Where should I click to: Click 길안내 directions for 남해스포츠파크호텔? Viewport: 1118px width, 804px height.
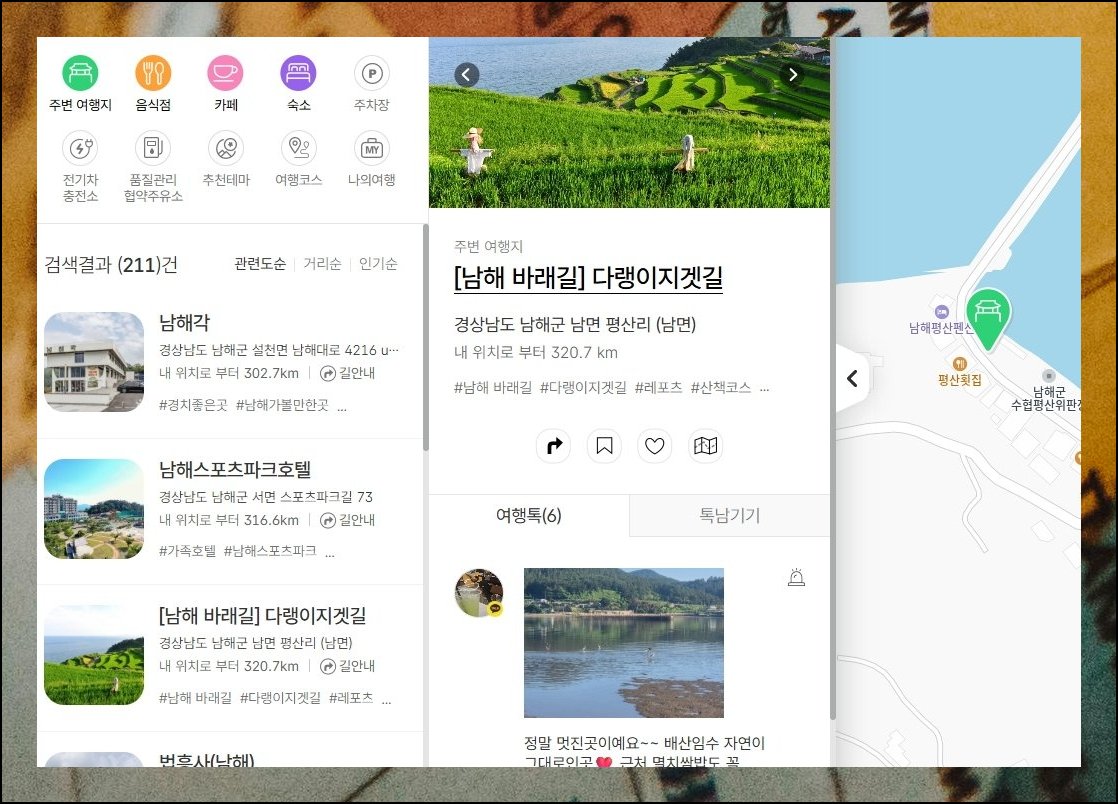coord(347,520)
